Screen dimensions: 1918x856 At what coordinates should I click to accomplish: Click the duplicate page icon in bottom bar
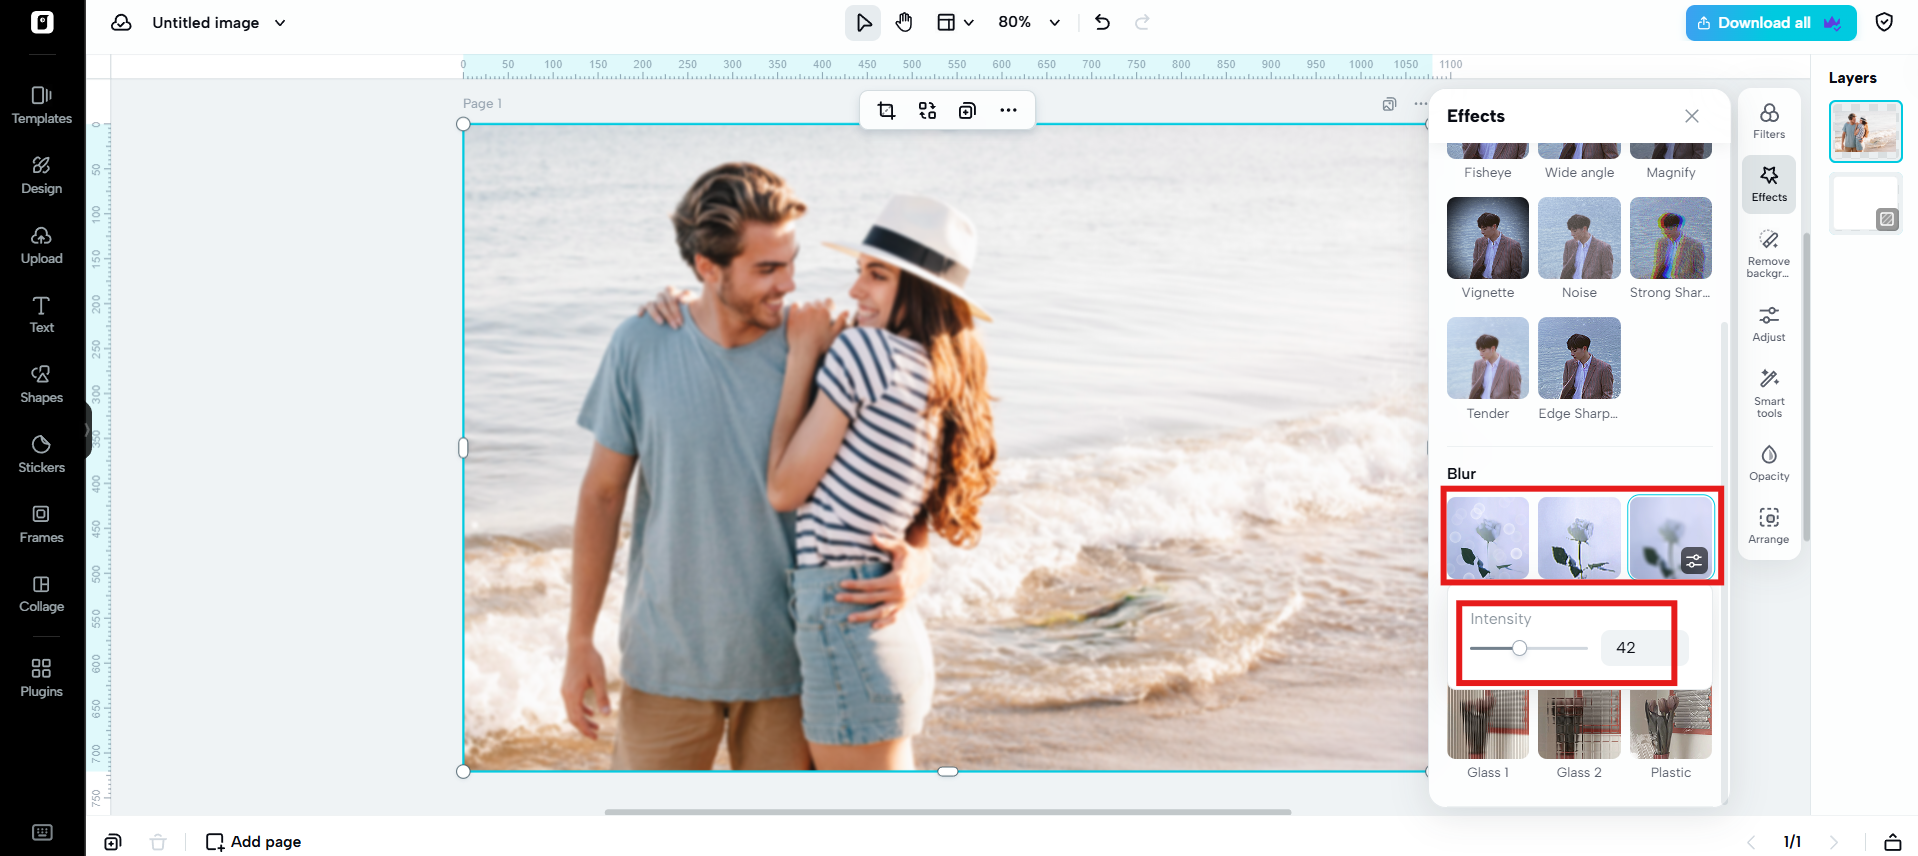(113, 842)
